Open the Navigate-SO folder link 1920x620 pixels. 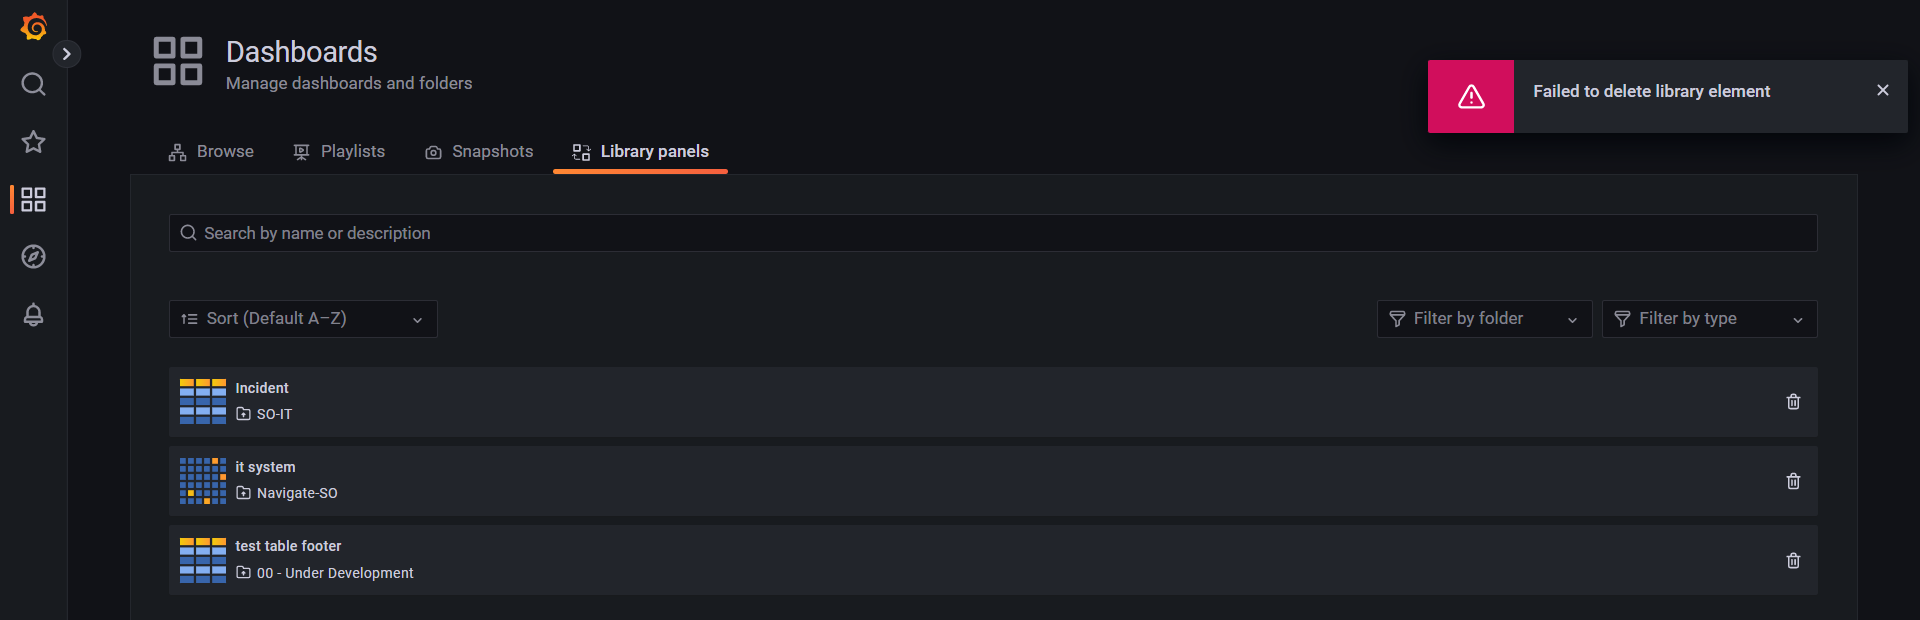click(297, 492)
